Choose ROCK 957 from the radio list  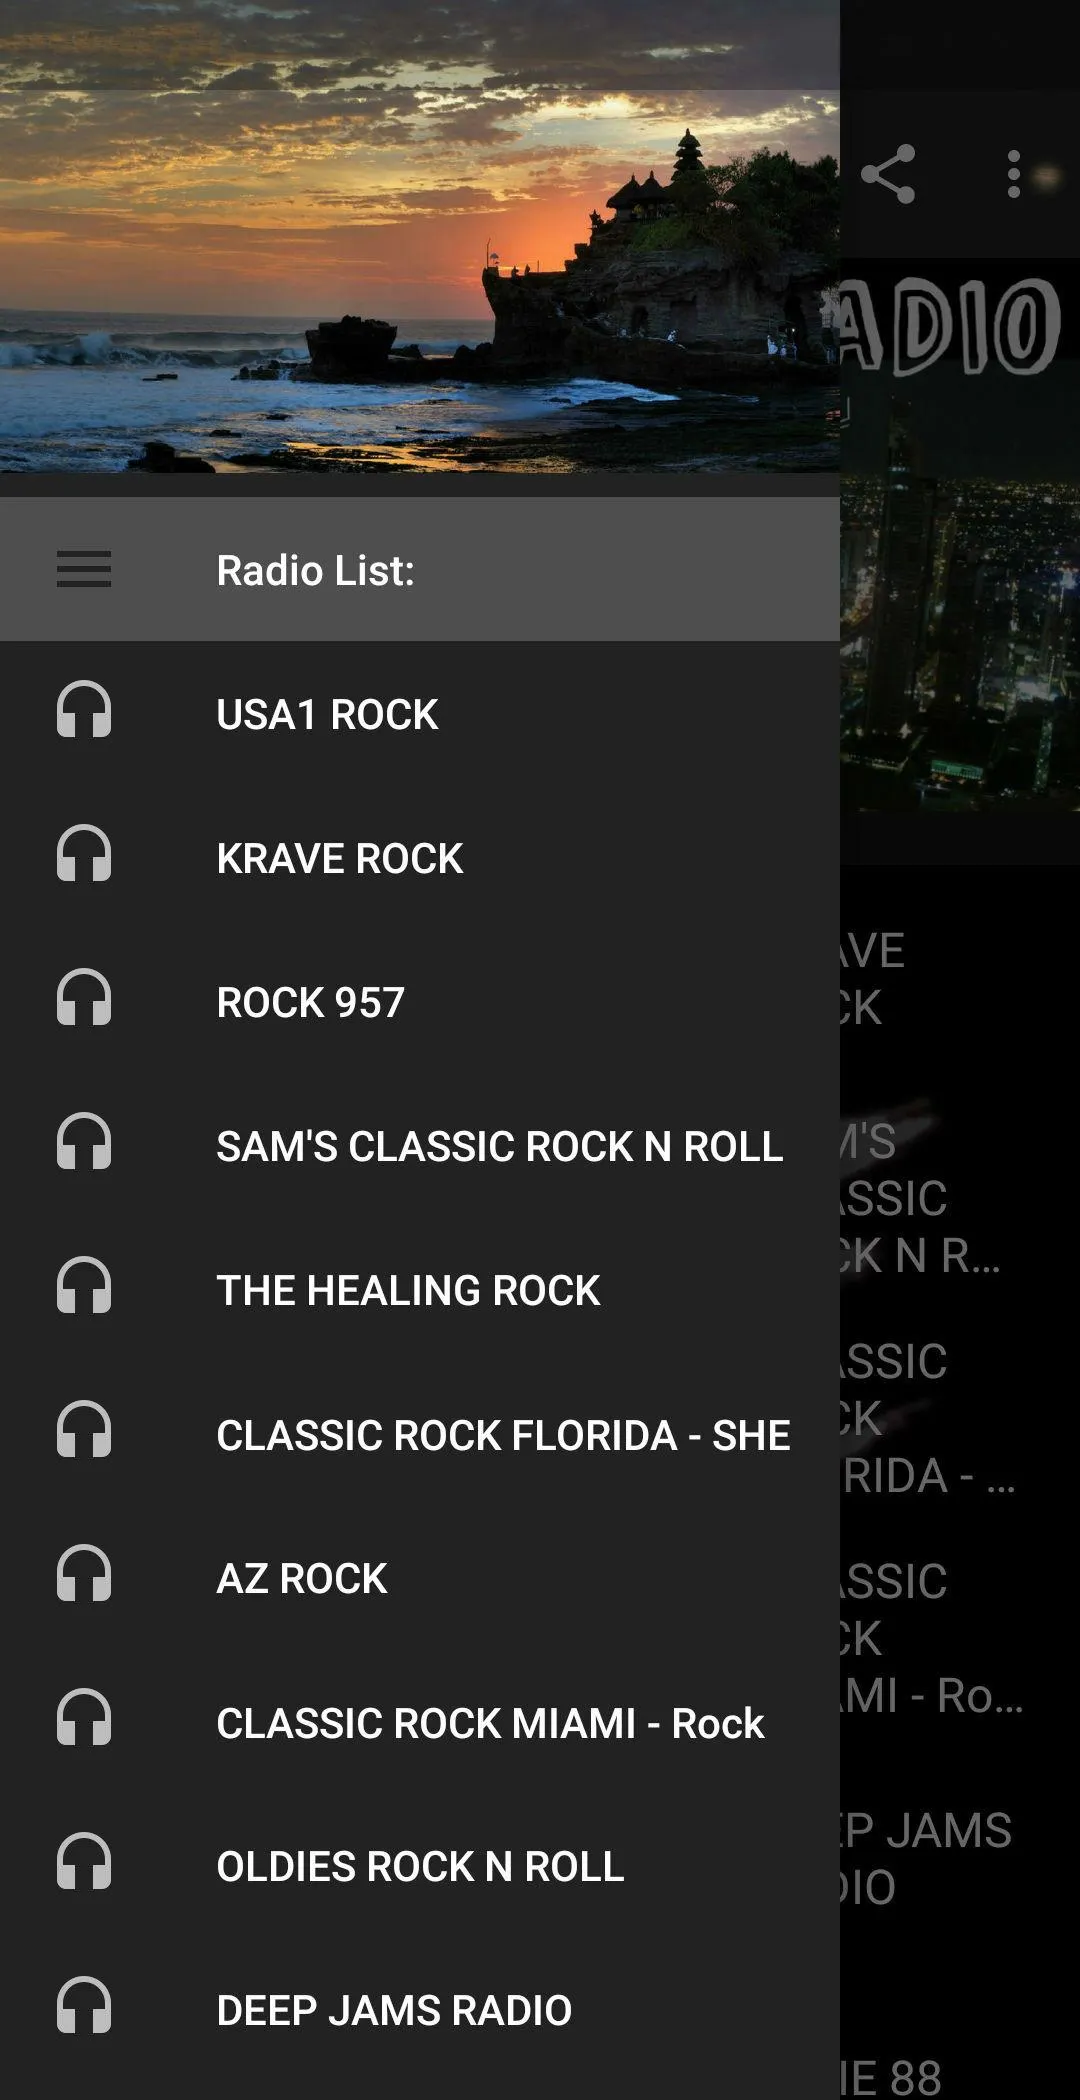click(420, 1002)
